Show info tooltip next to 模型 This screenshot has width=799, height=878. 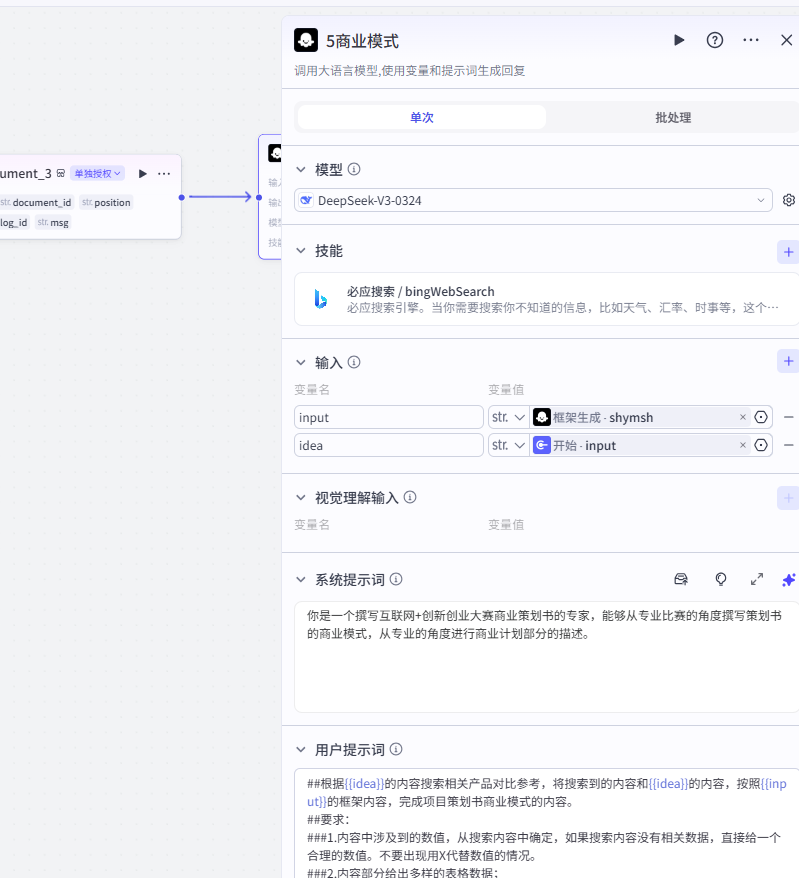click(354, 169)
